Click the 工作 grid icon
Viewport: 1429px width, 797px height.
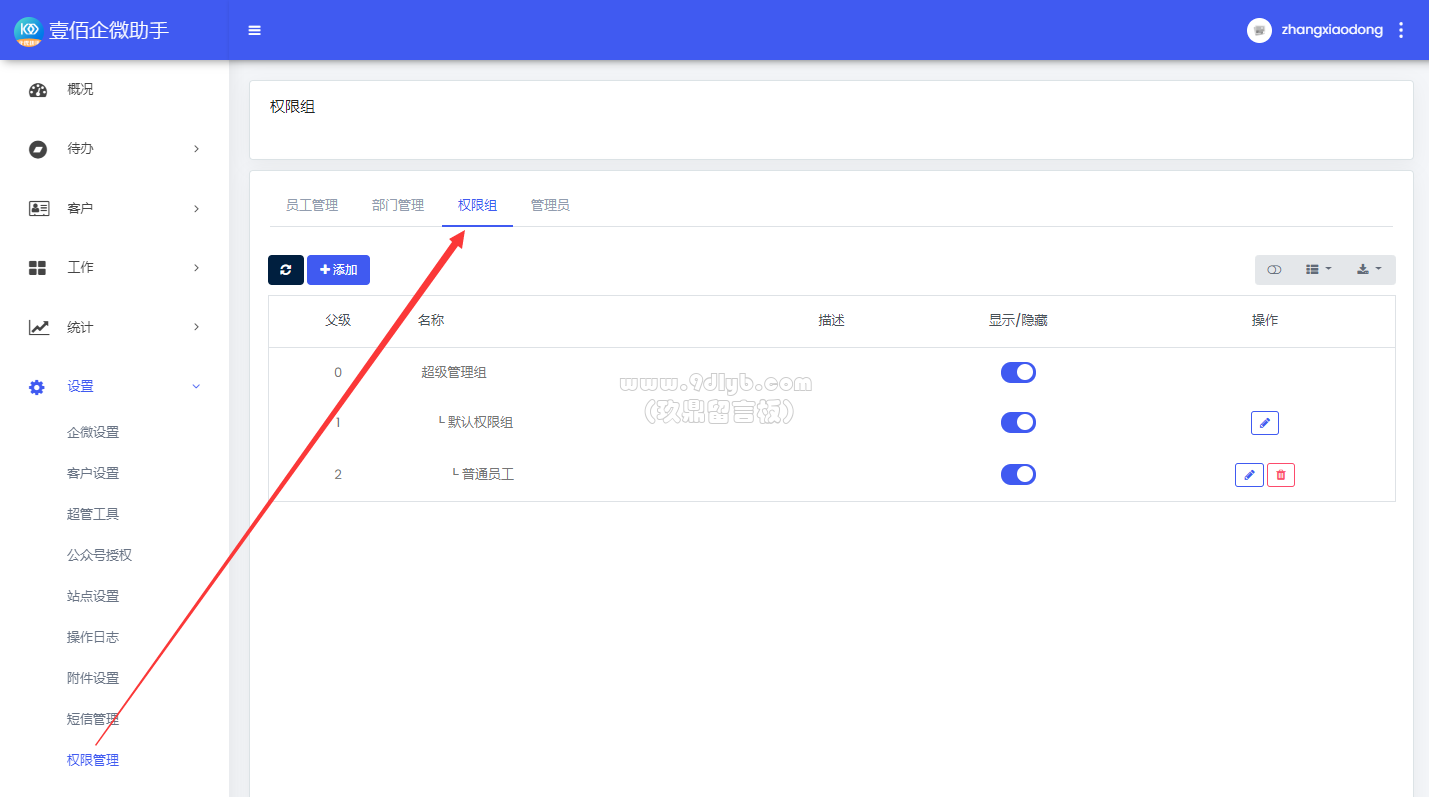[x=38, y=268]
